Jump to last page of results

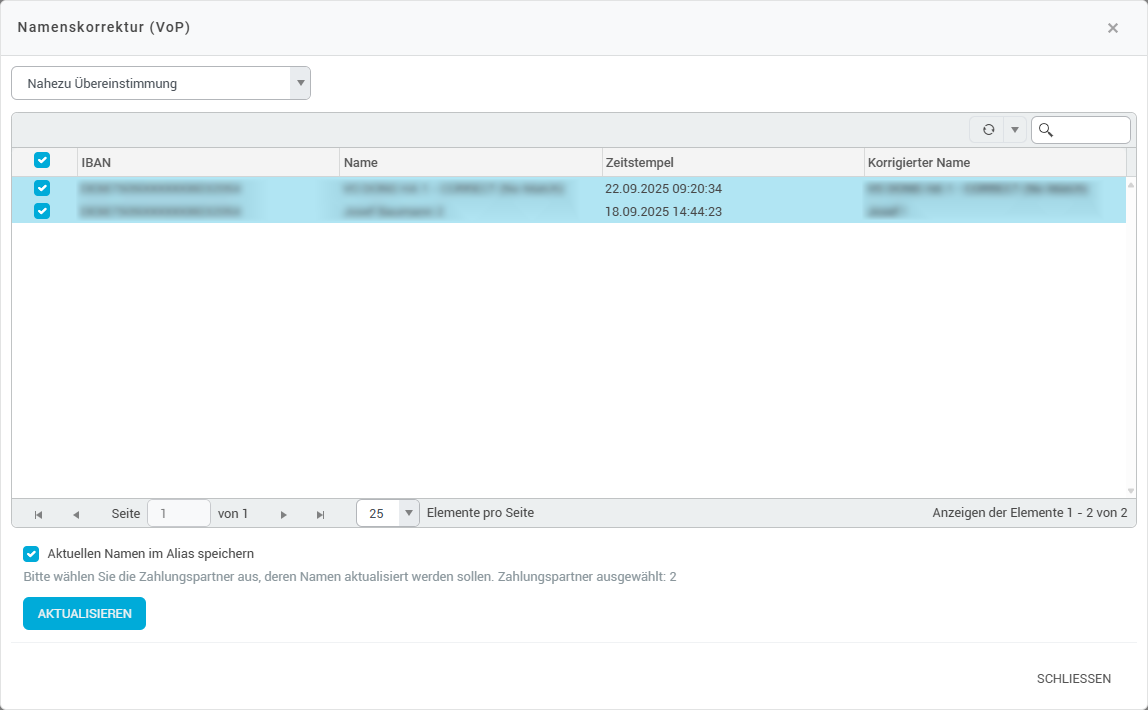point(320,514)
